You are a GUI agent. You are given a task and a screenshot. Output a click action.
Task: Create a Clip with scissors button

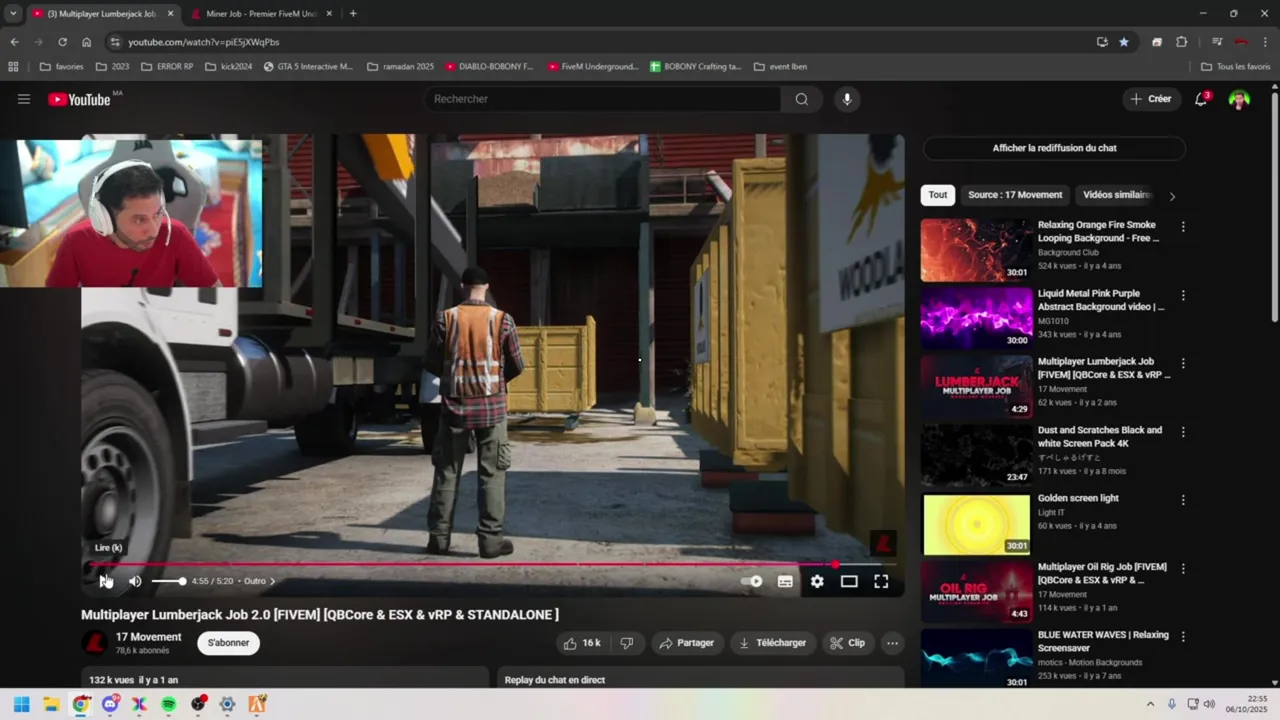(x=847, y=643)
